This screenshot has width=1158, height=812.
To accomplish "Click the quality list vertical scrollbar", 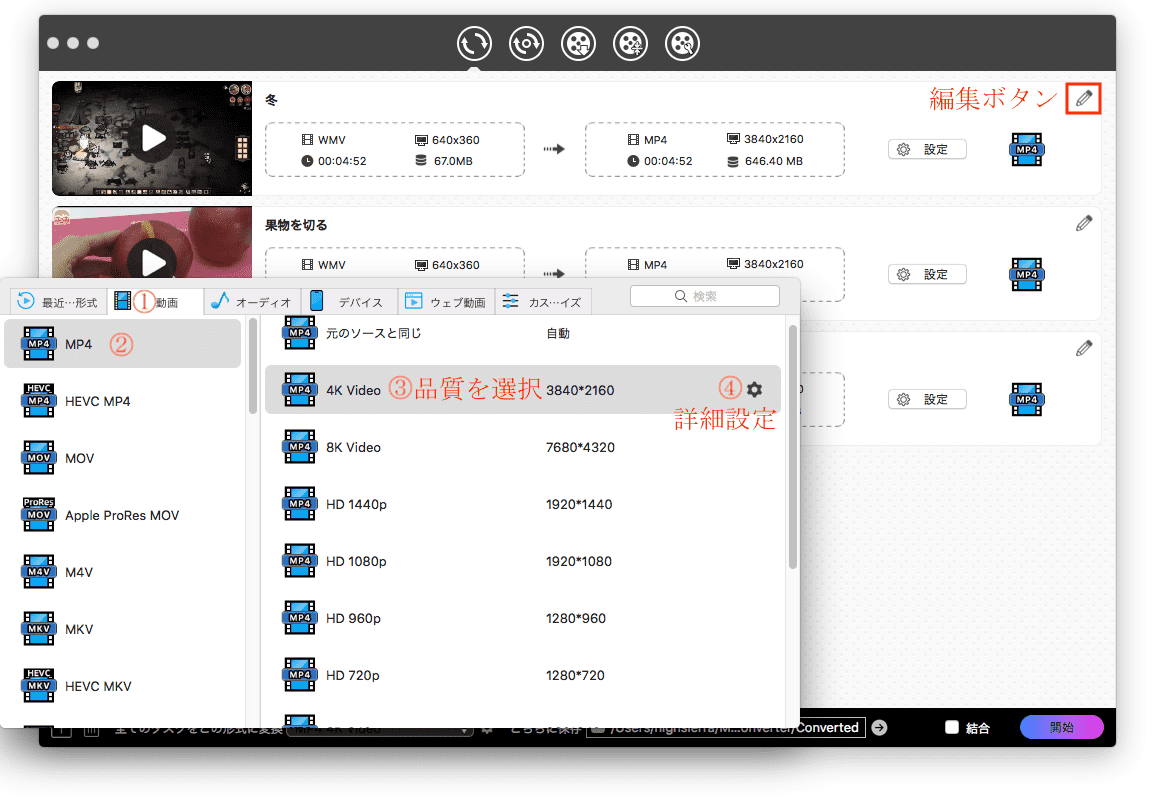I will point(793,445).
